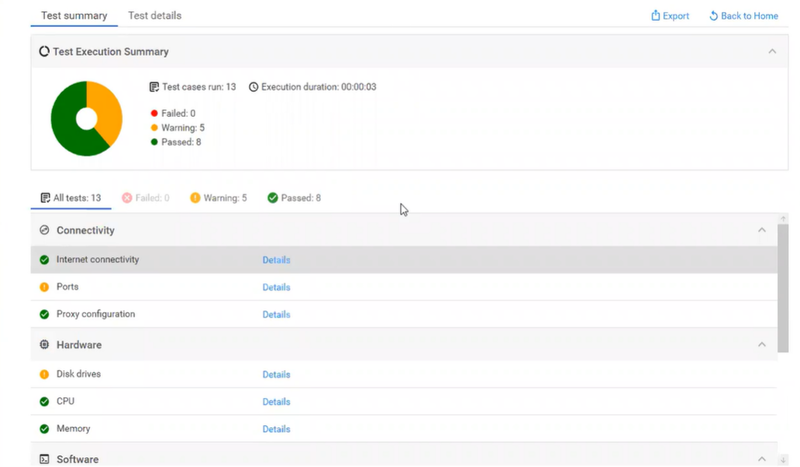This screenshot has width=800, height=467.
Task: Click the green passed icon beside Memory
Action: click(44, 429)
